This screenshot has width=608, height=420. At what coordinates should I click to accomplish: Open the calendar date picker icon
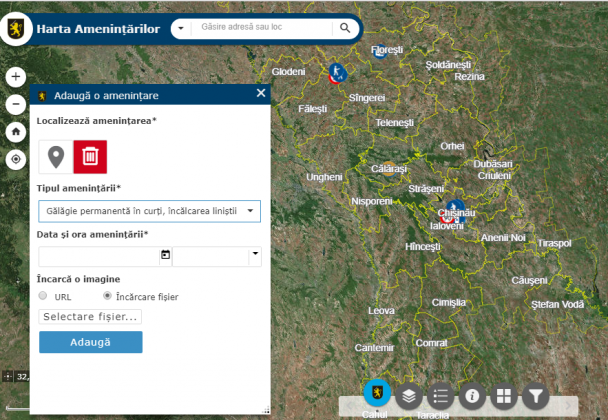coord(166,255)
